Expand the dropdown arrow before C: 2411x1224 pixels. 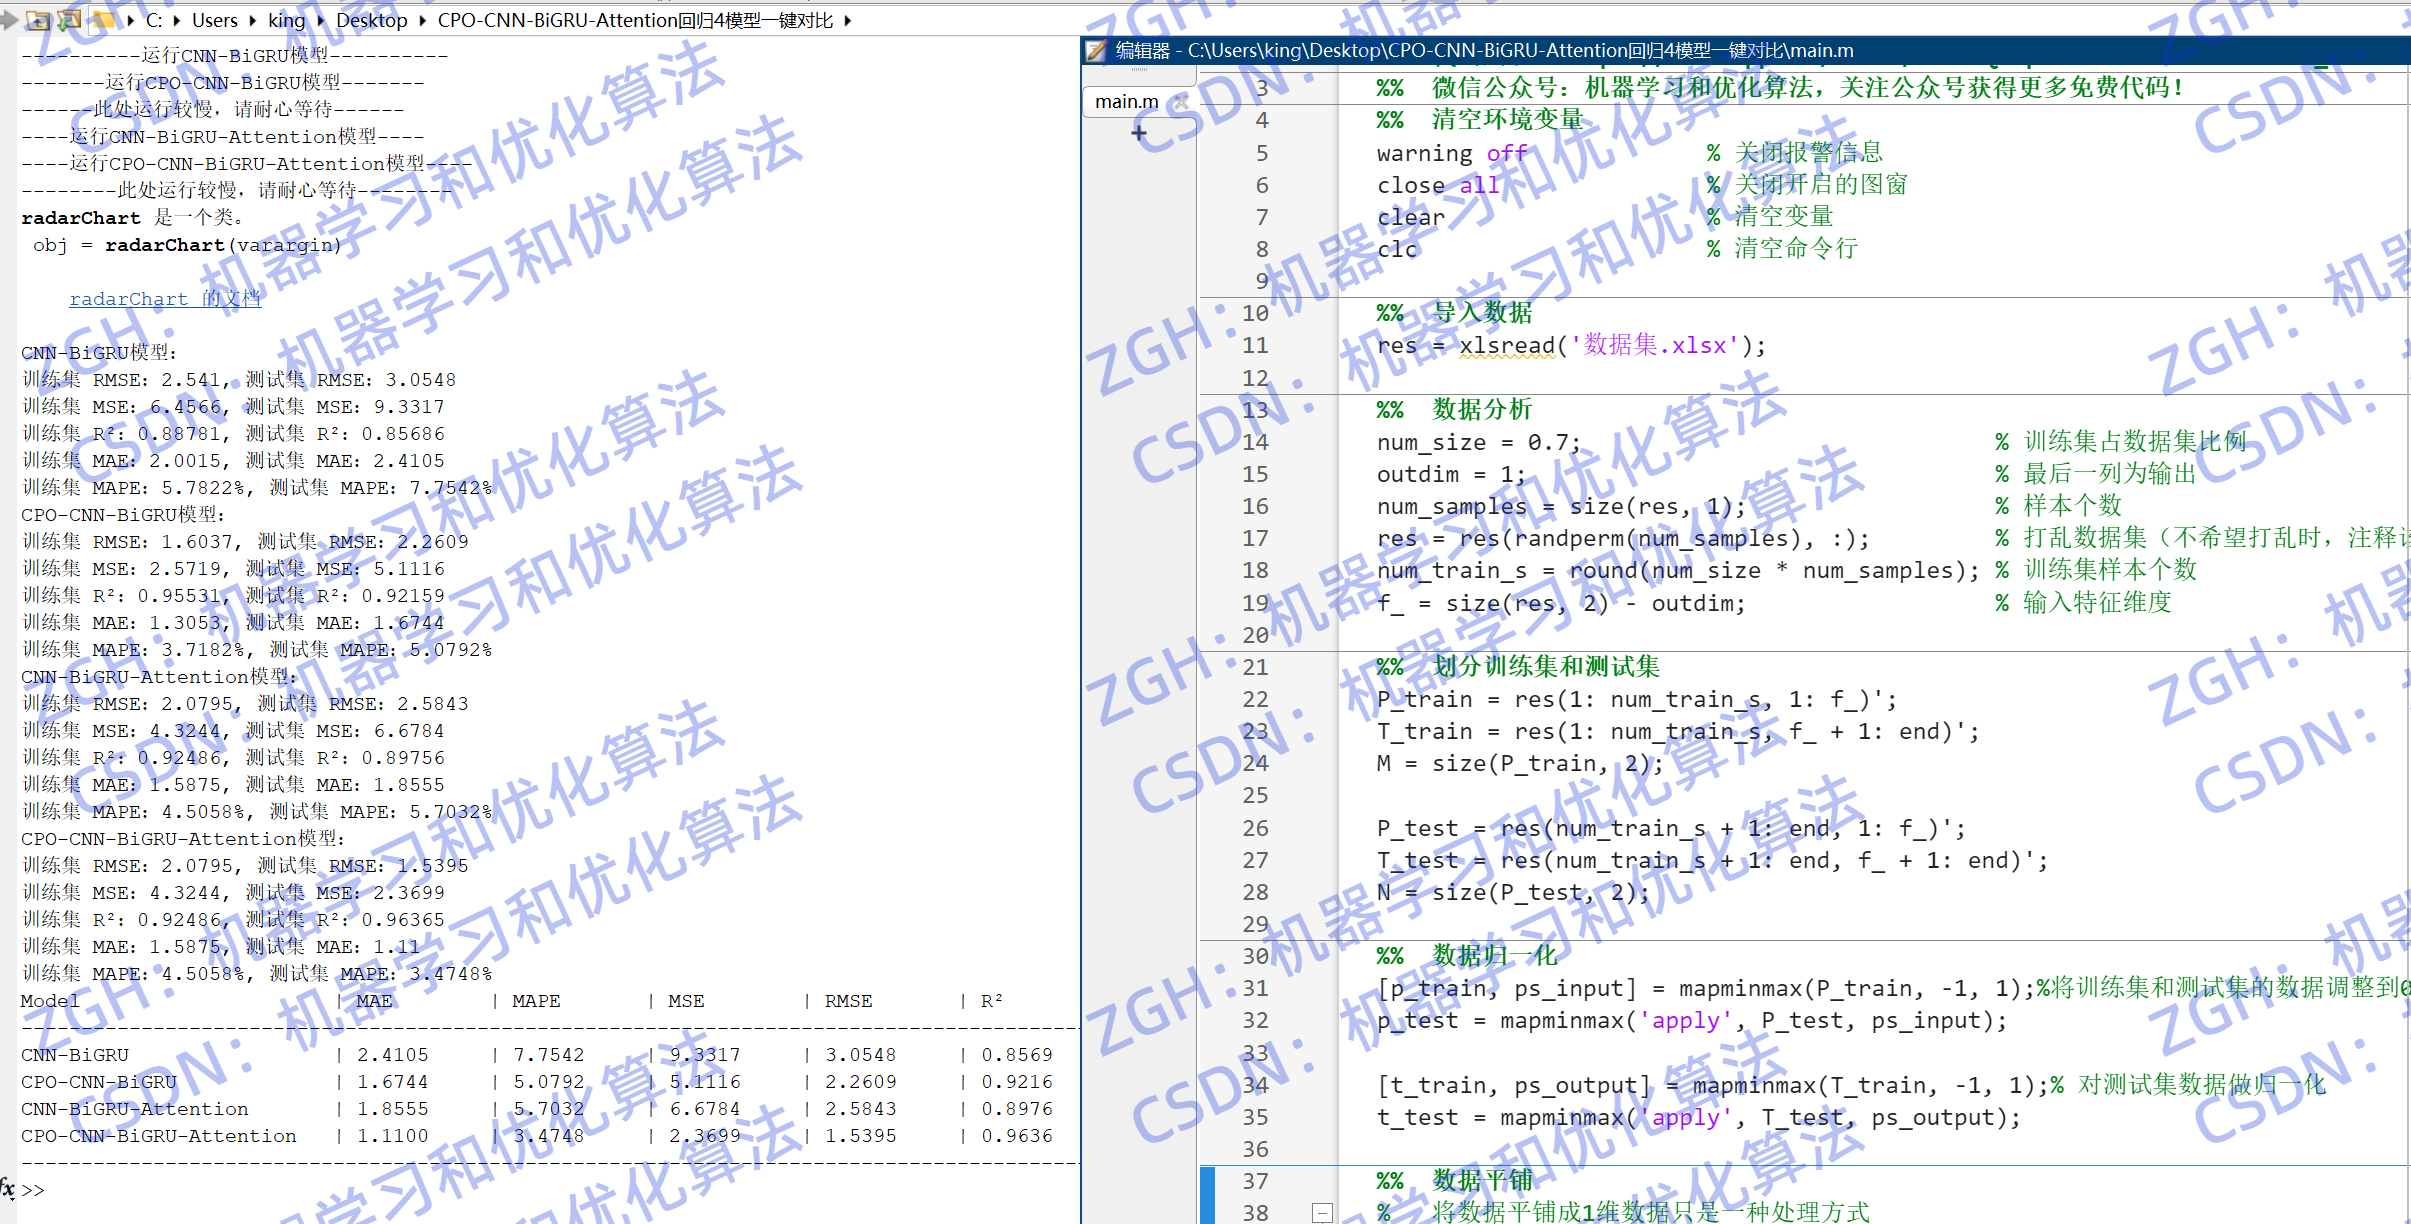[130, 20]
